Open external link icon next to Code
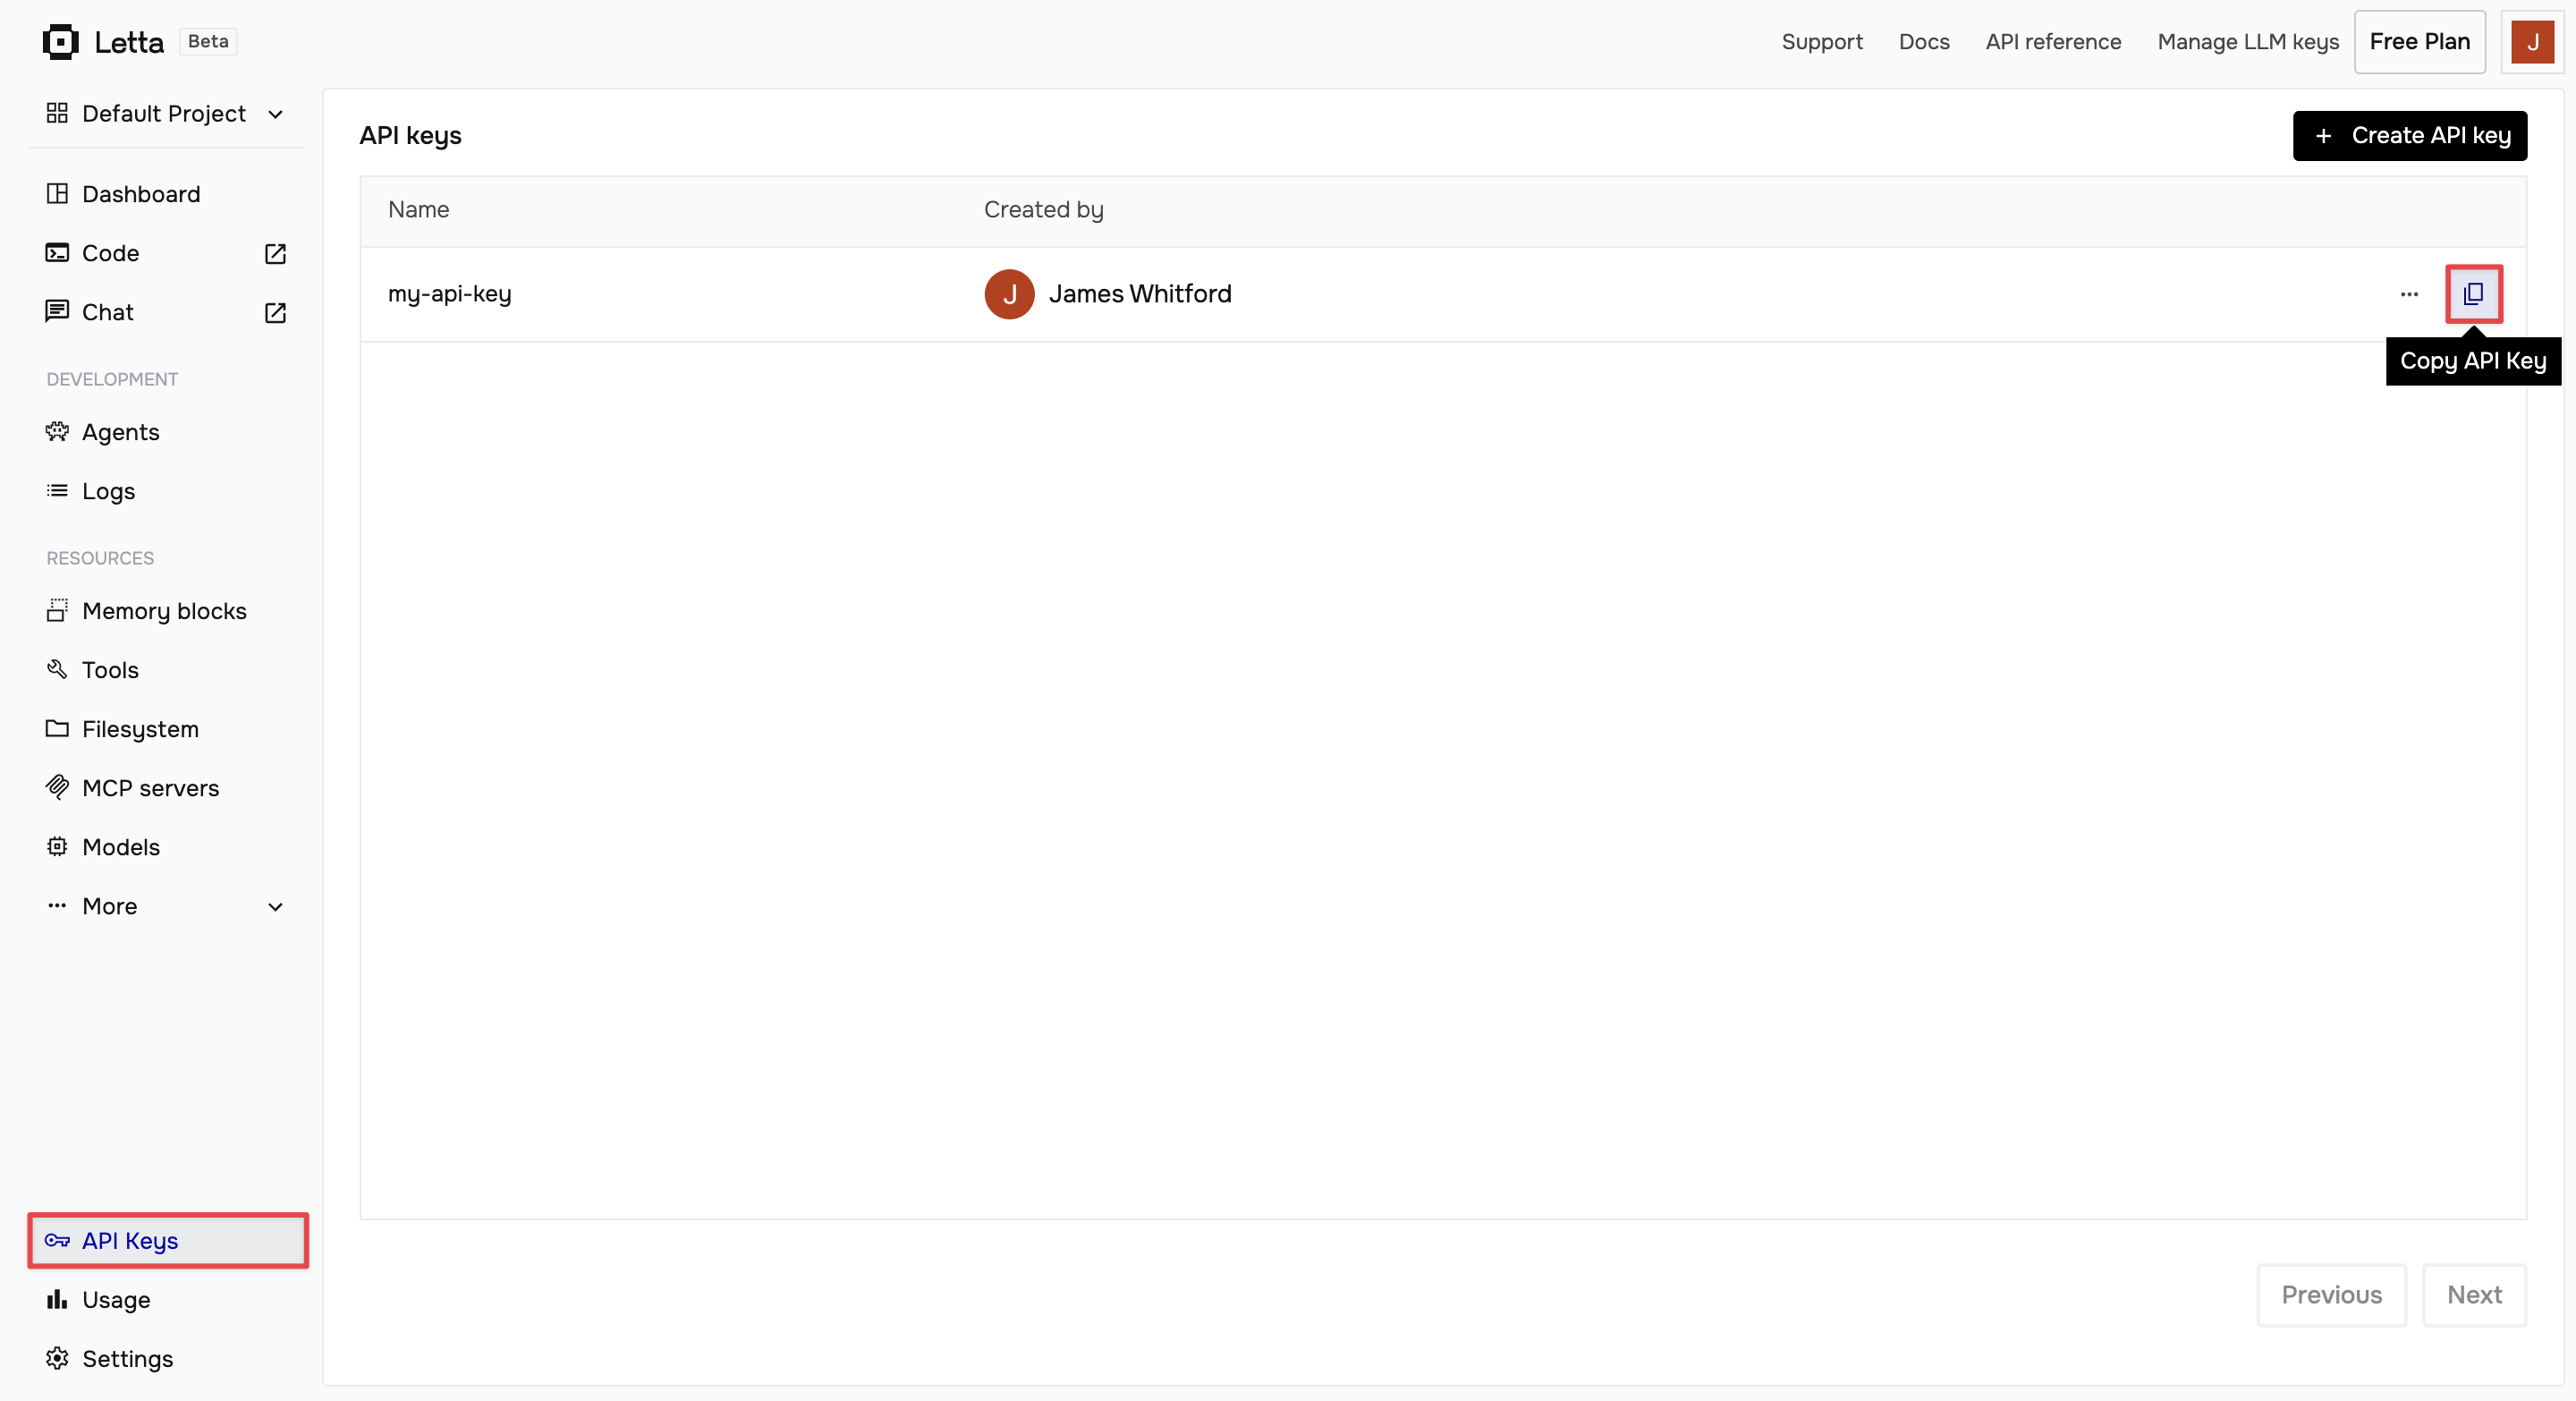The height and width of the screenshot is (1401, 2576). (x=275, y=254)
